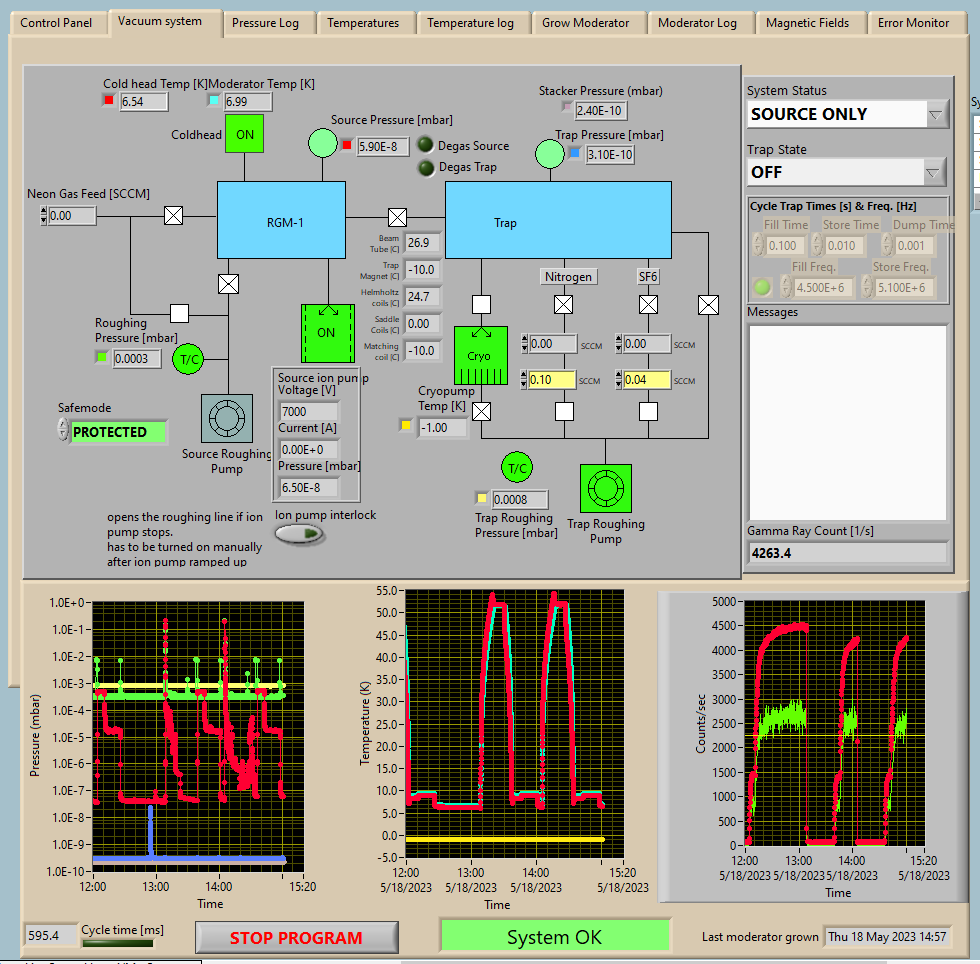Image resolution: width=980 pixels, height=964 pixels.
Task: Switch to the Pressure Log tab
Action: click(265, 23)
